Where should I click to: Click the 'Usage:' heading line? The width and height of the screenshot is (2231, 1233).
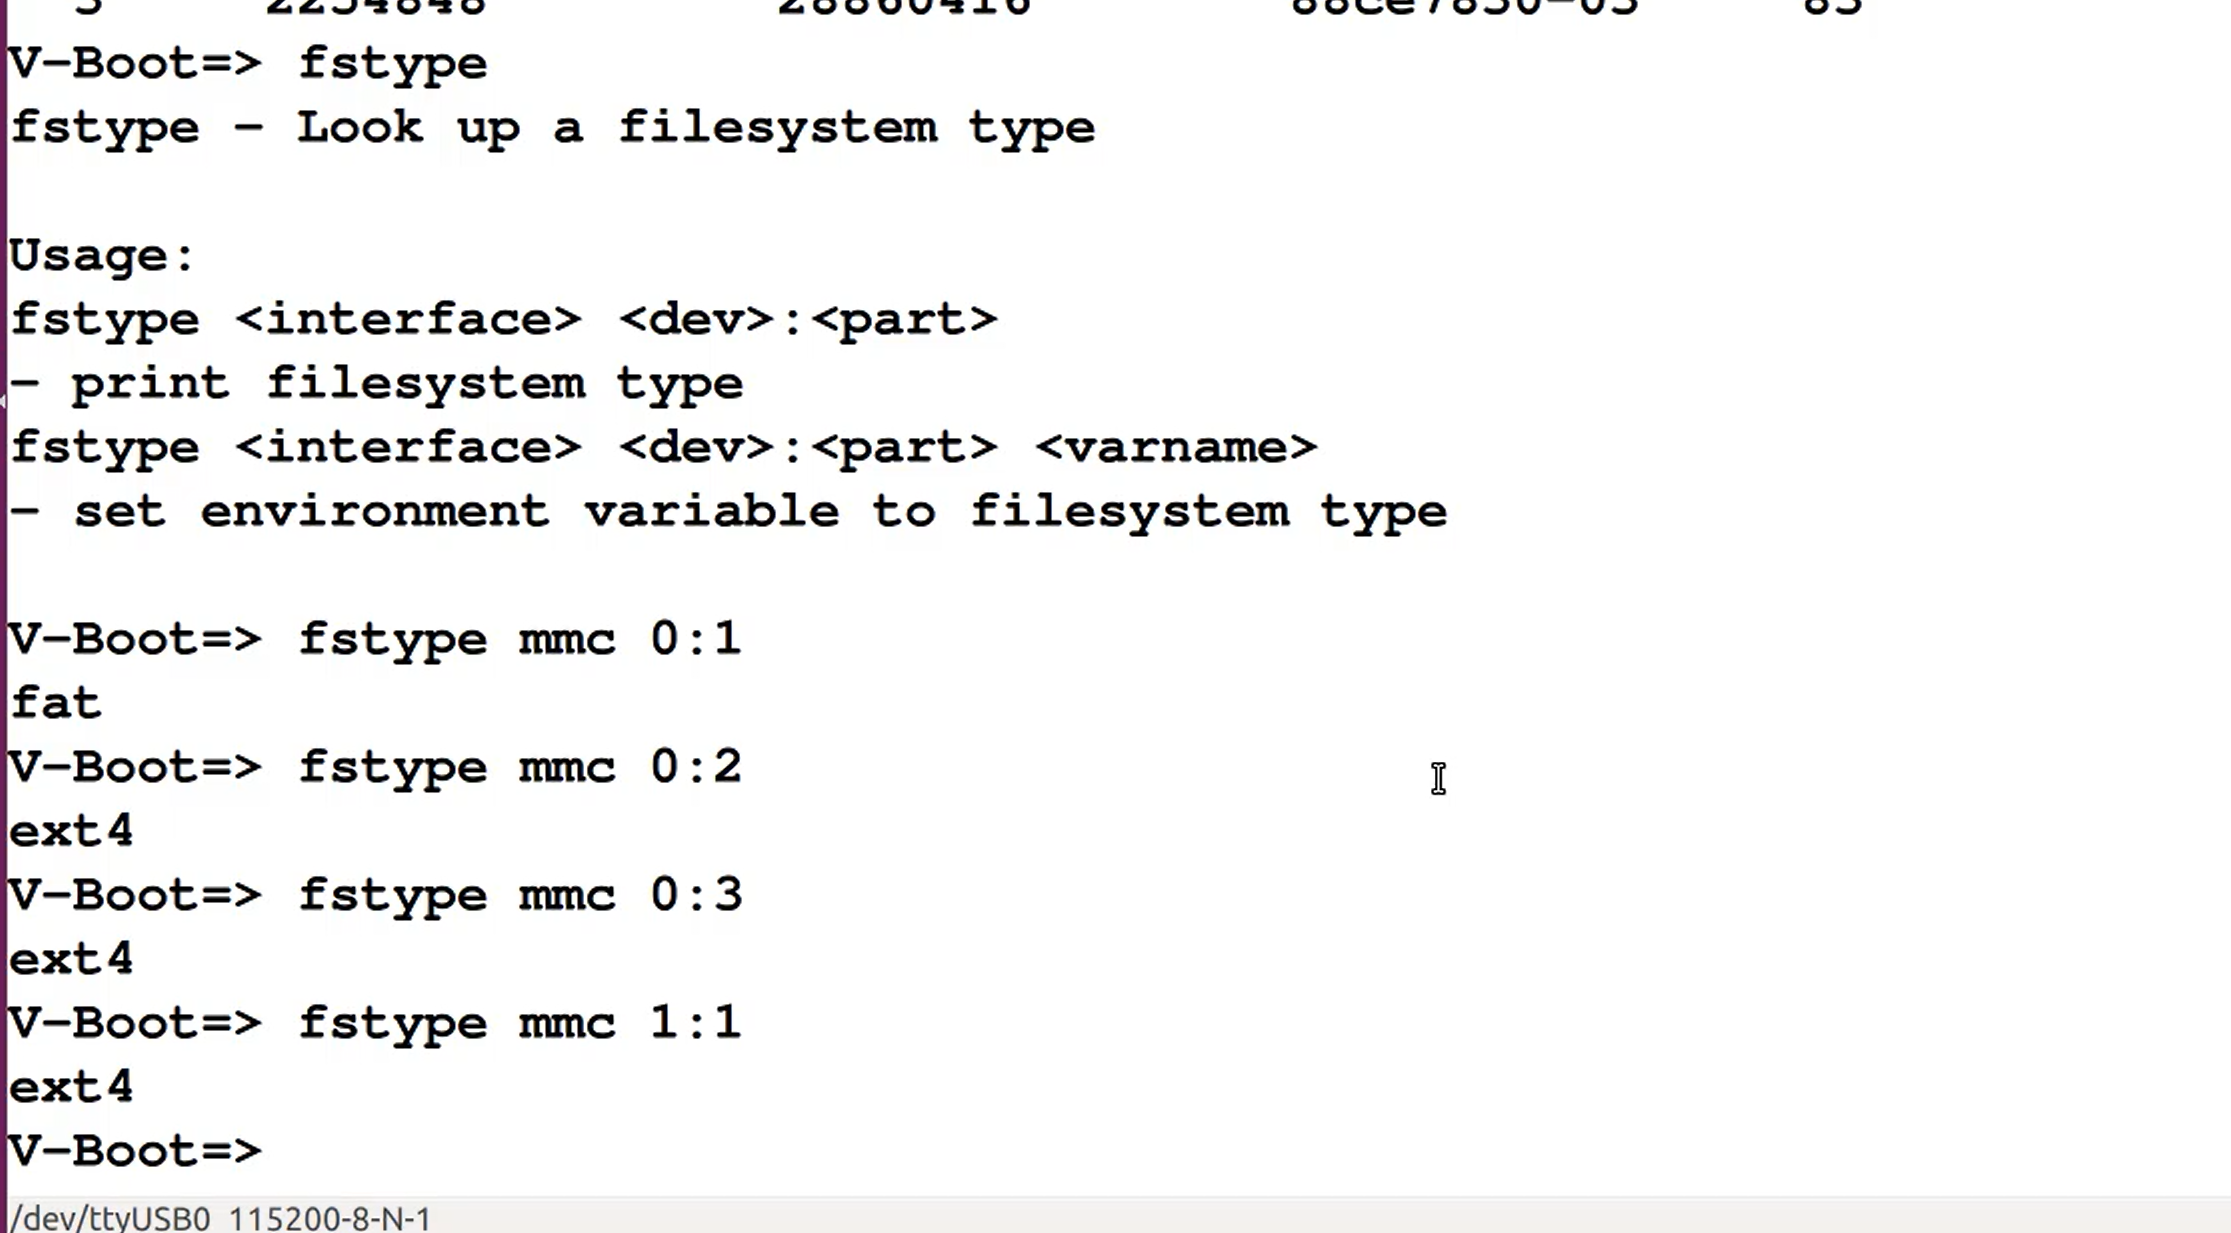click(103, 256)
